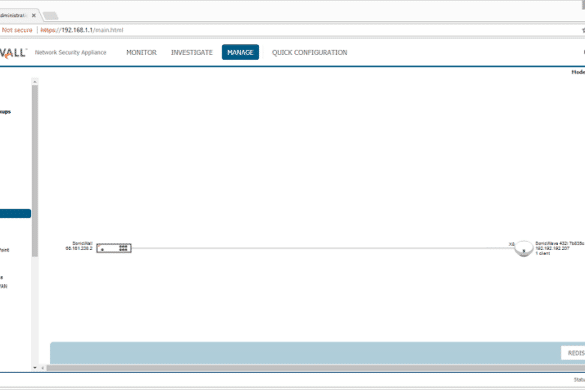Click the sidebar vertical scrollbar thumb
585x390 pixels.
(x=35, y=171)
